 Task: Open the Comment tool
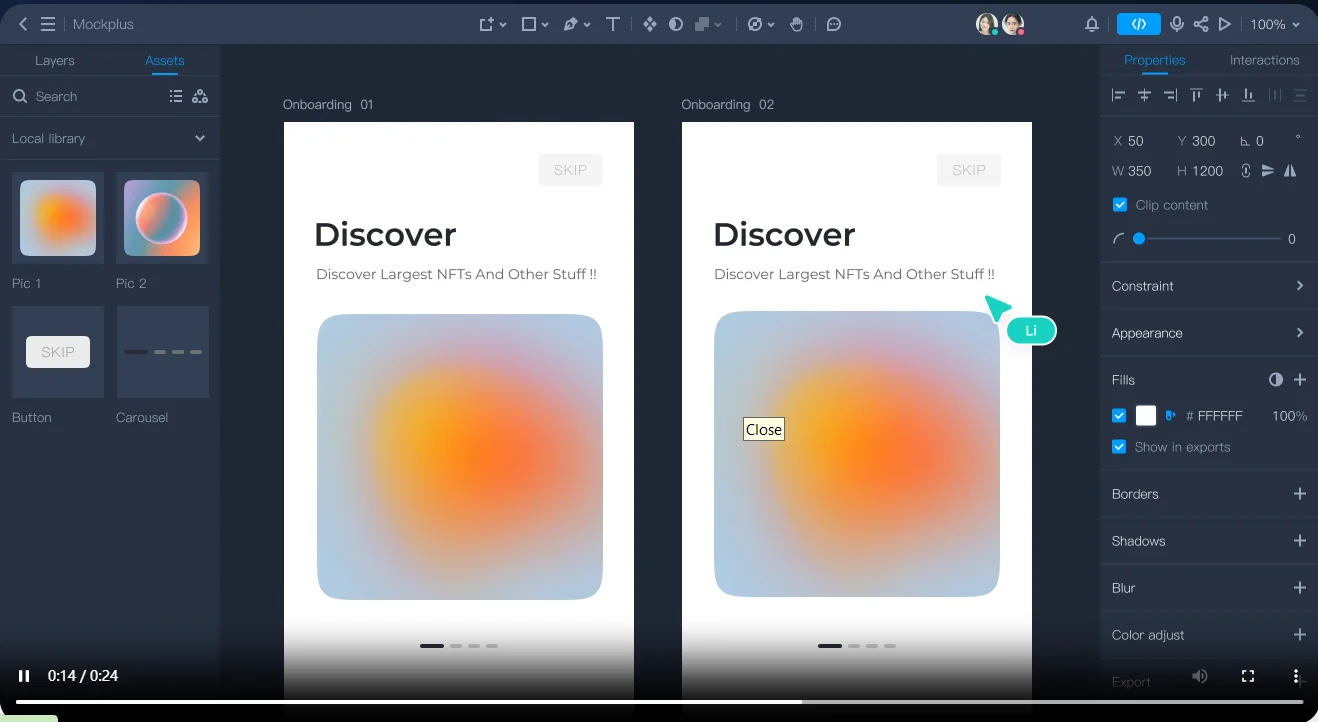tap(833, 24)
